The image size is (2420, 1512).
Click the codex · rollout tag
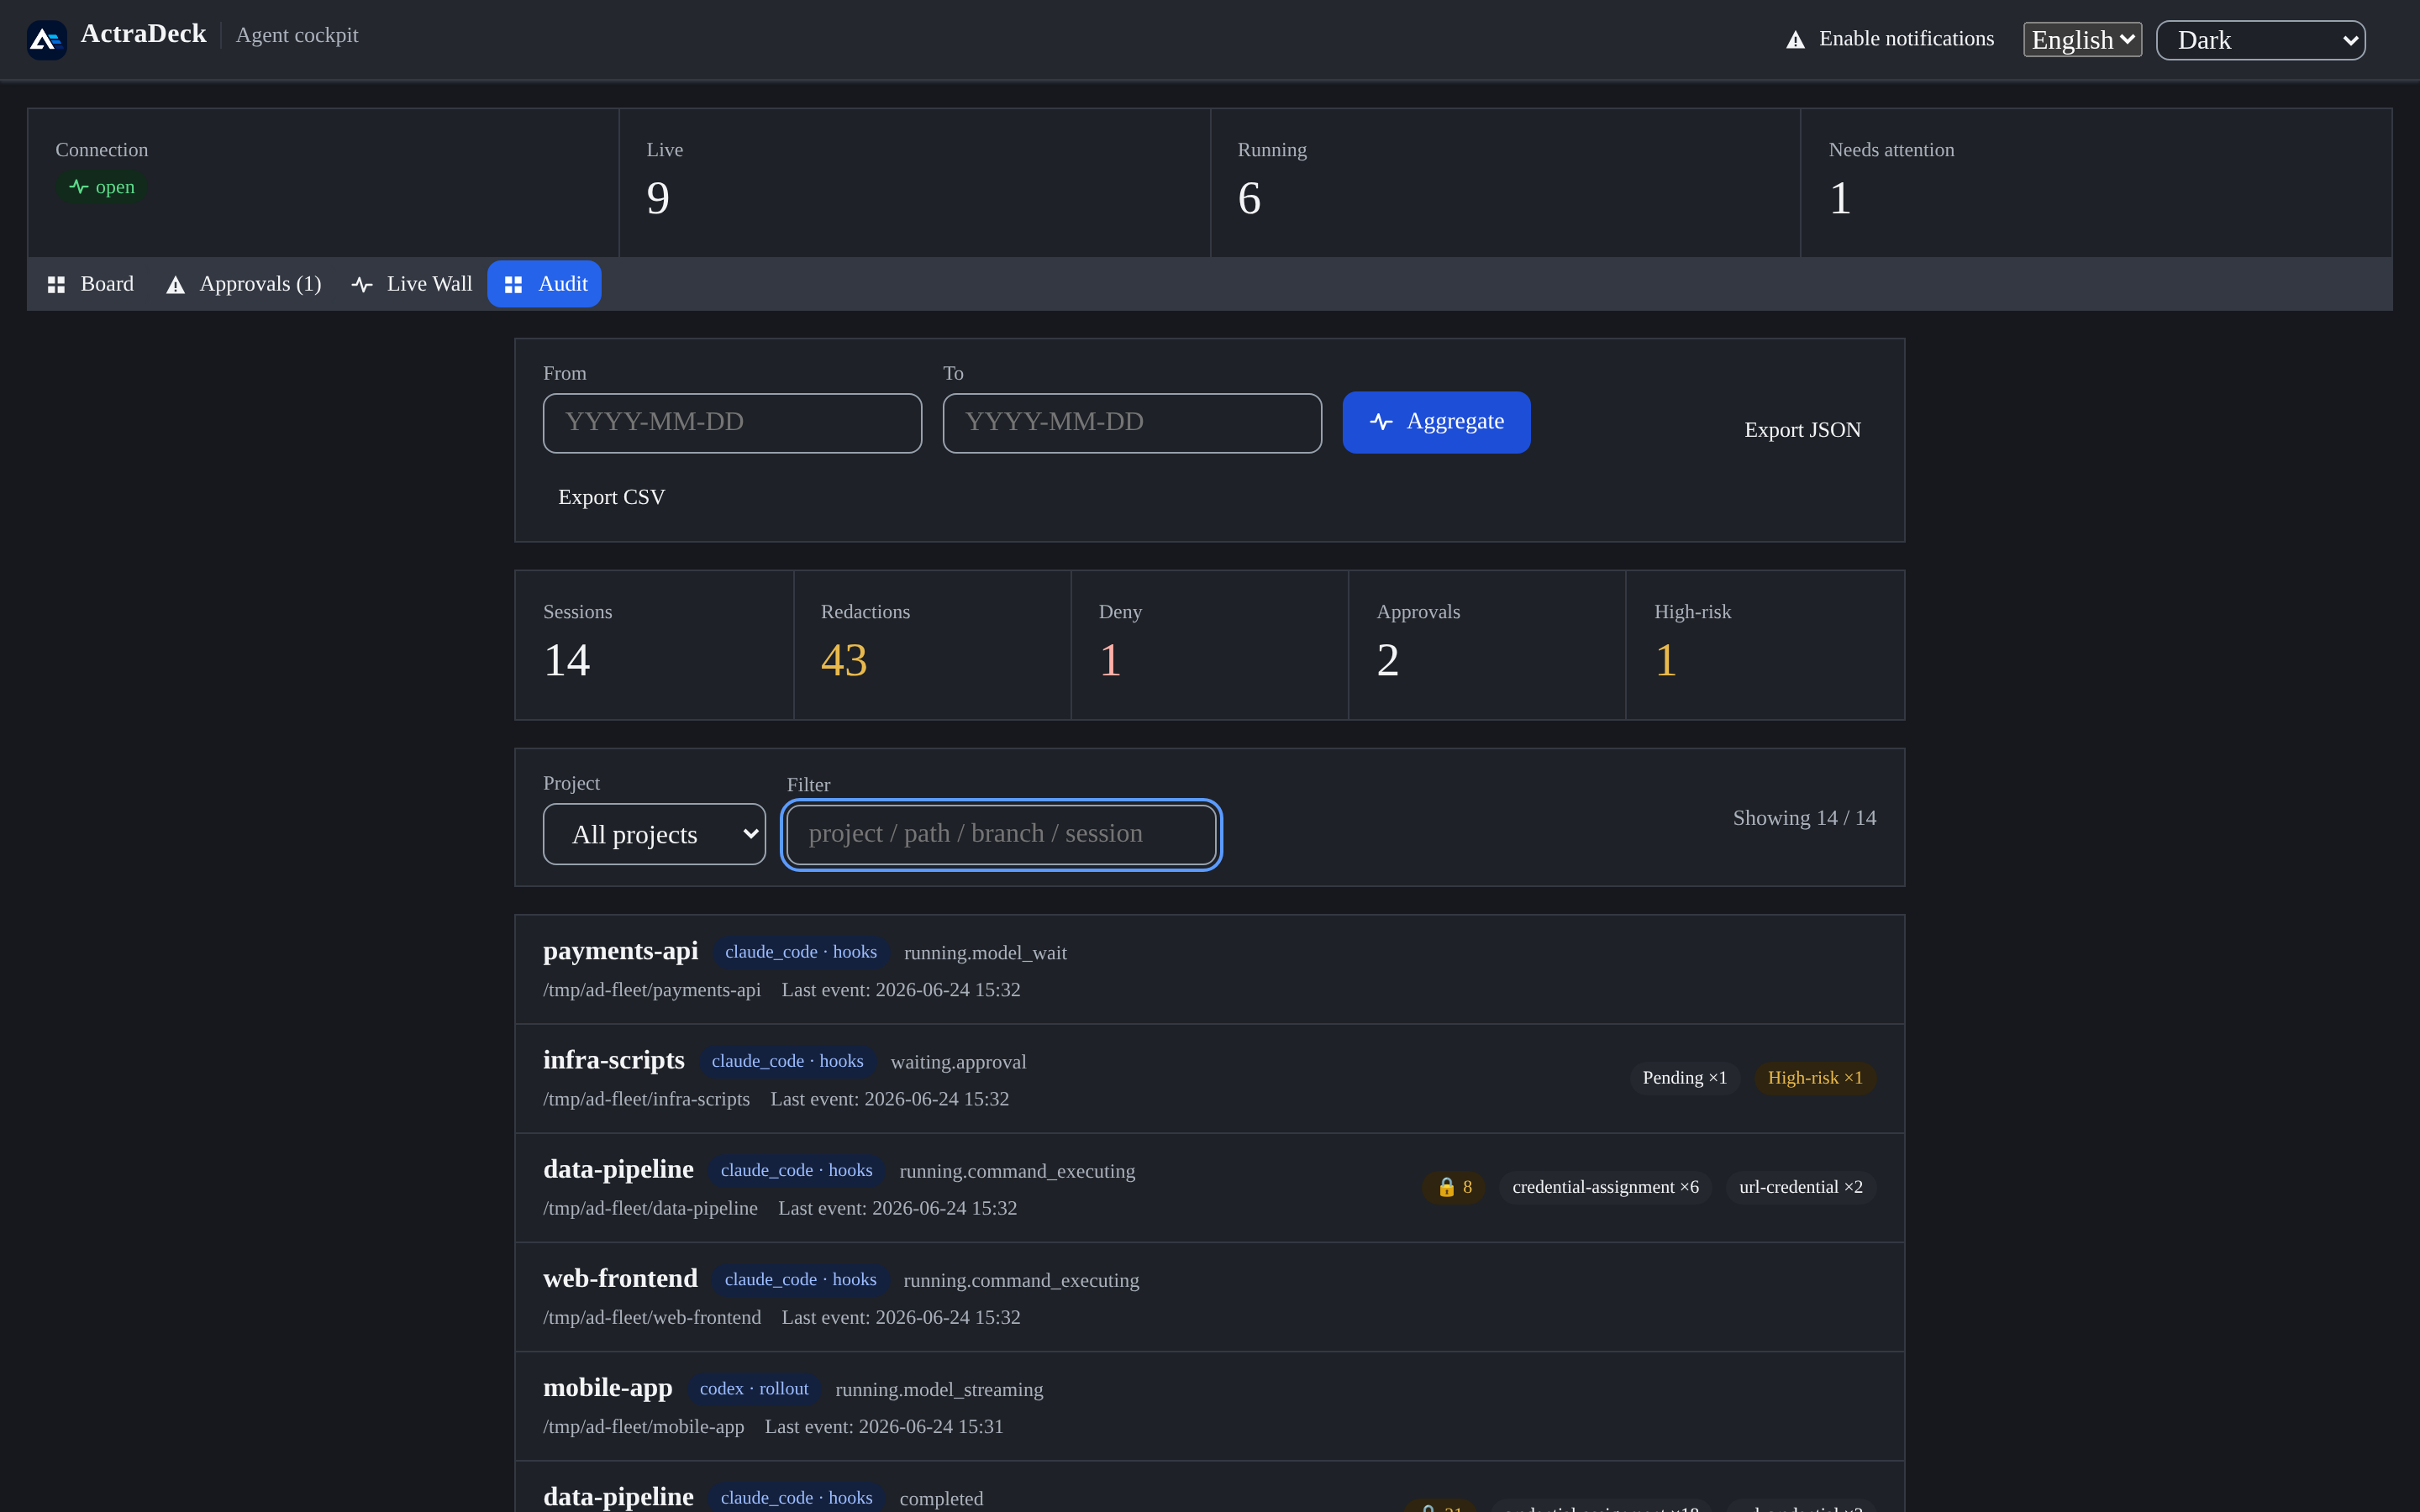coord(754,1389)
